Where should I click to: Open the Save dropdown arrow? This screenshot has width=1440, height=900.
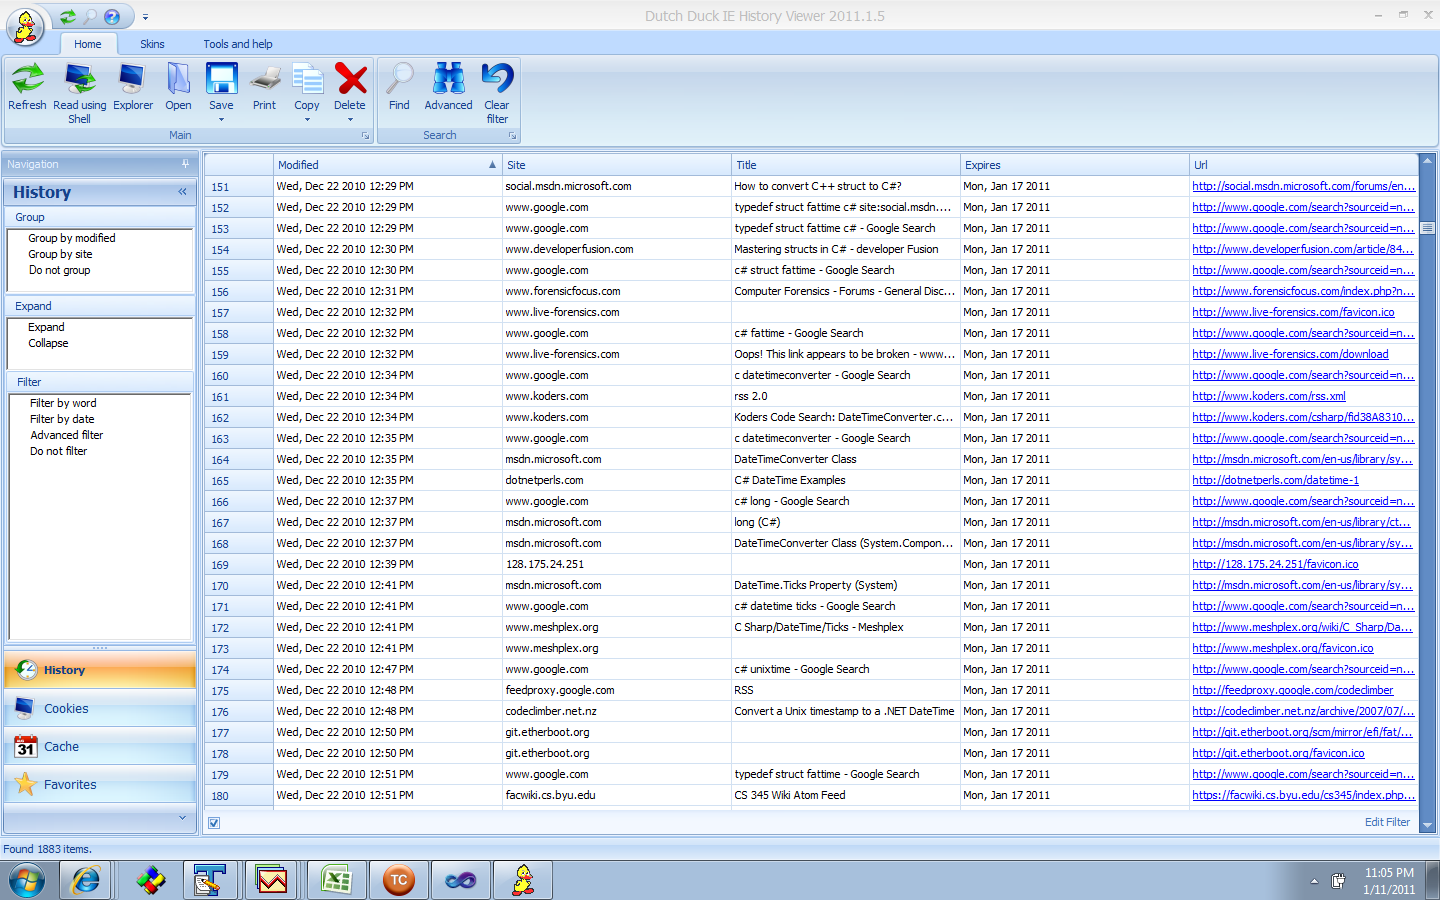[x=221, y=120]
